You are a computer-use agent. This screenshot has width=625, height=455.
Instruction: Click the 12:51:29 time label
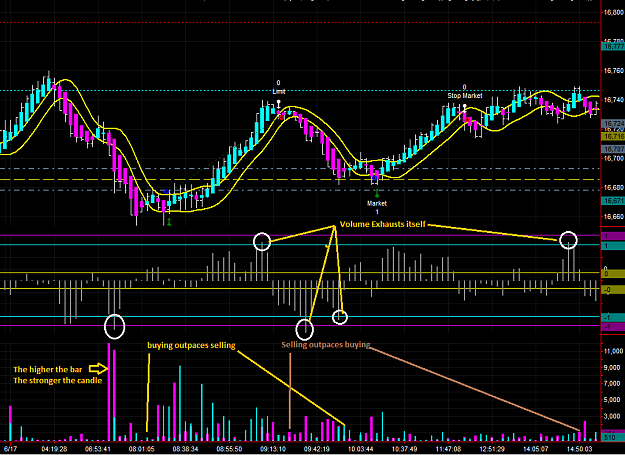(x=492, y=449)
